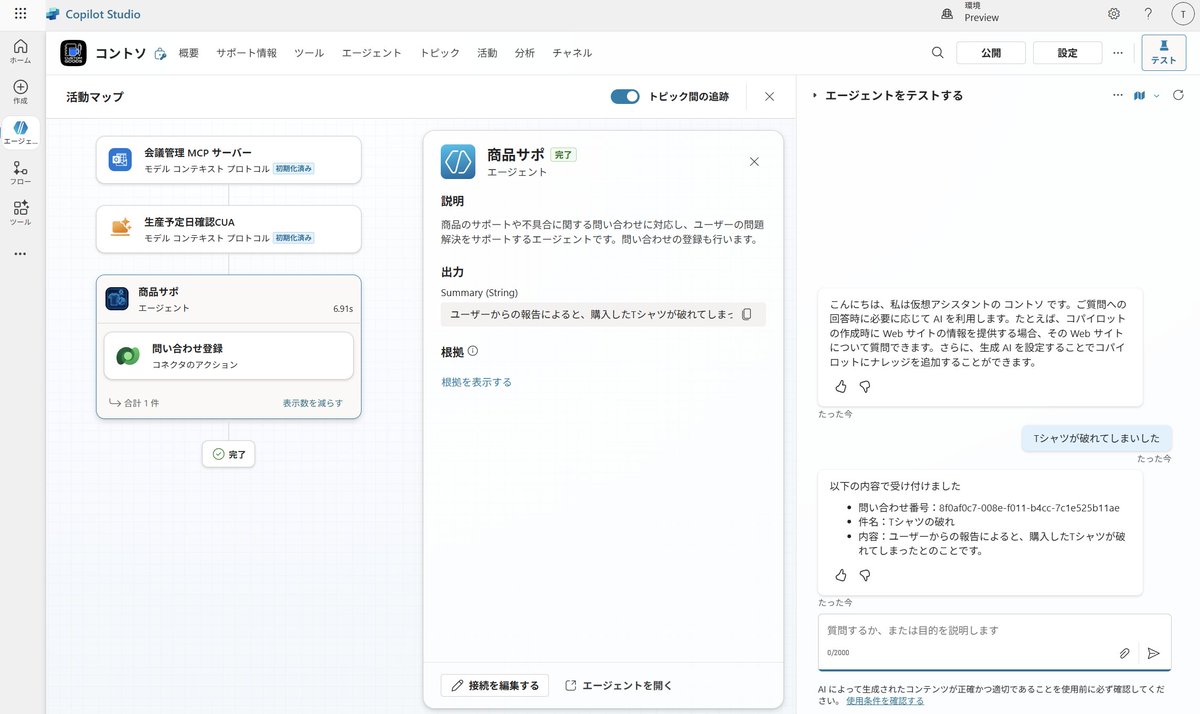Image resolution: width=1200 pixels, height=714 pixels.
Task: Open the app launcher waffle icon
Action: point(20,14)
